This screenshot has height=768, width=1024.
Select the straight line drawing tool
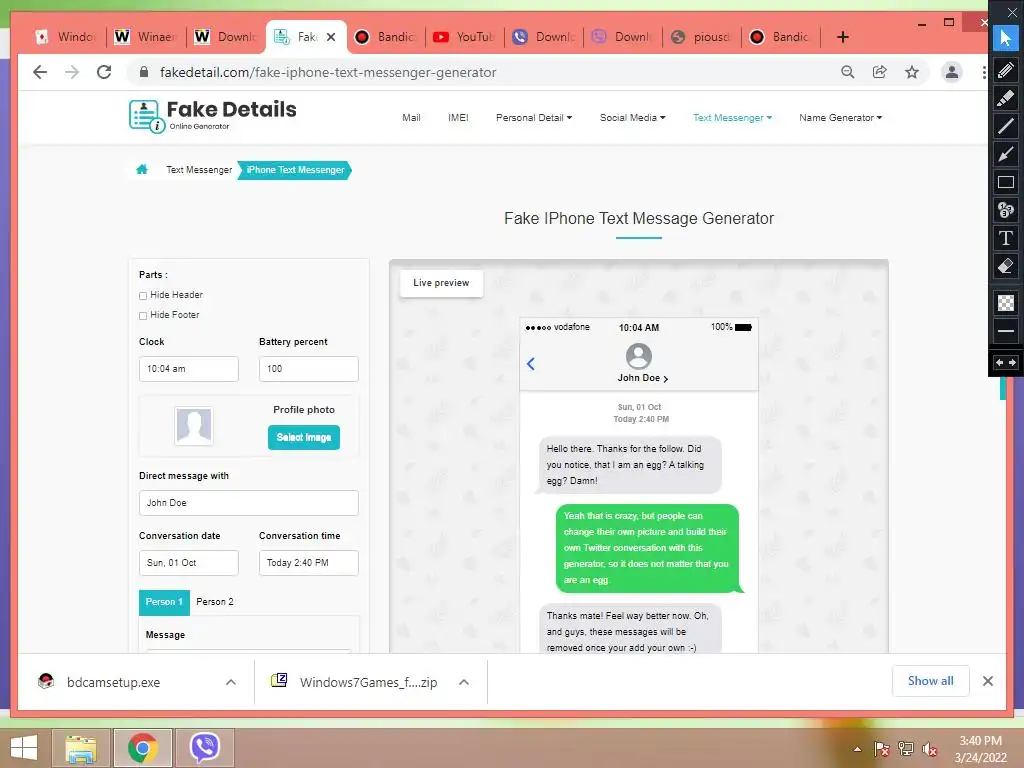tap(1006, 125)
